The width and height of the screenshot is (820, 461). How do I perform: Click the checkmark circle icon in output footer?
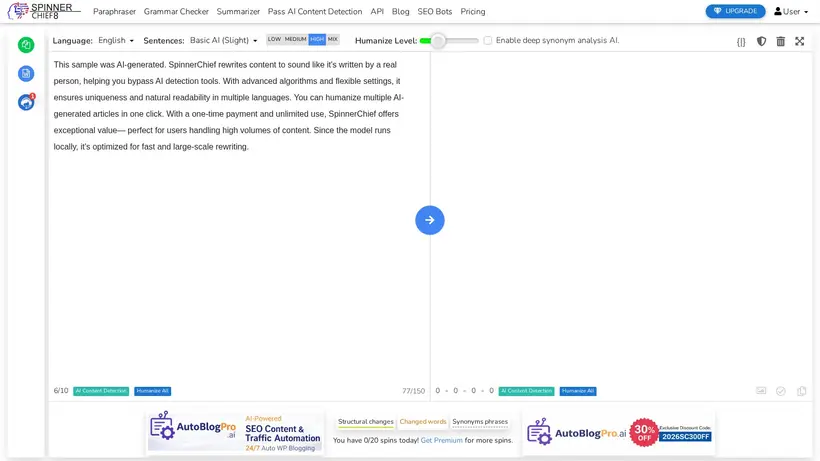(x=781, y=391)
